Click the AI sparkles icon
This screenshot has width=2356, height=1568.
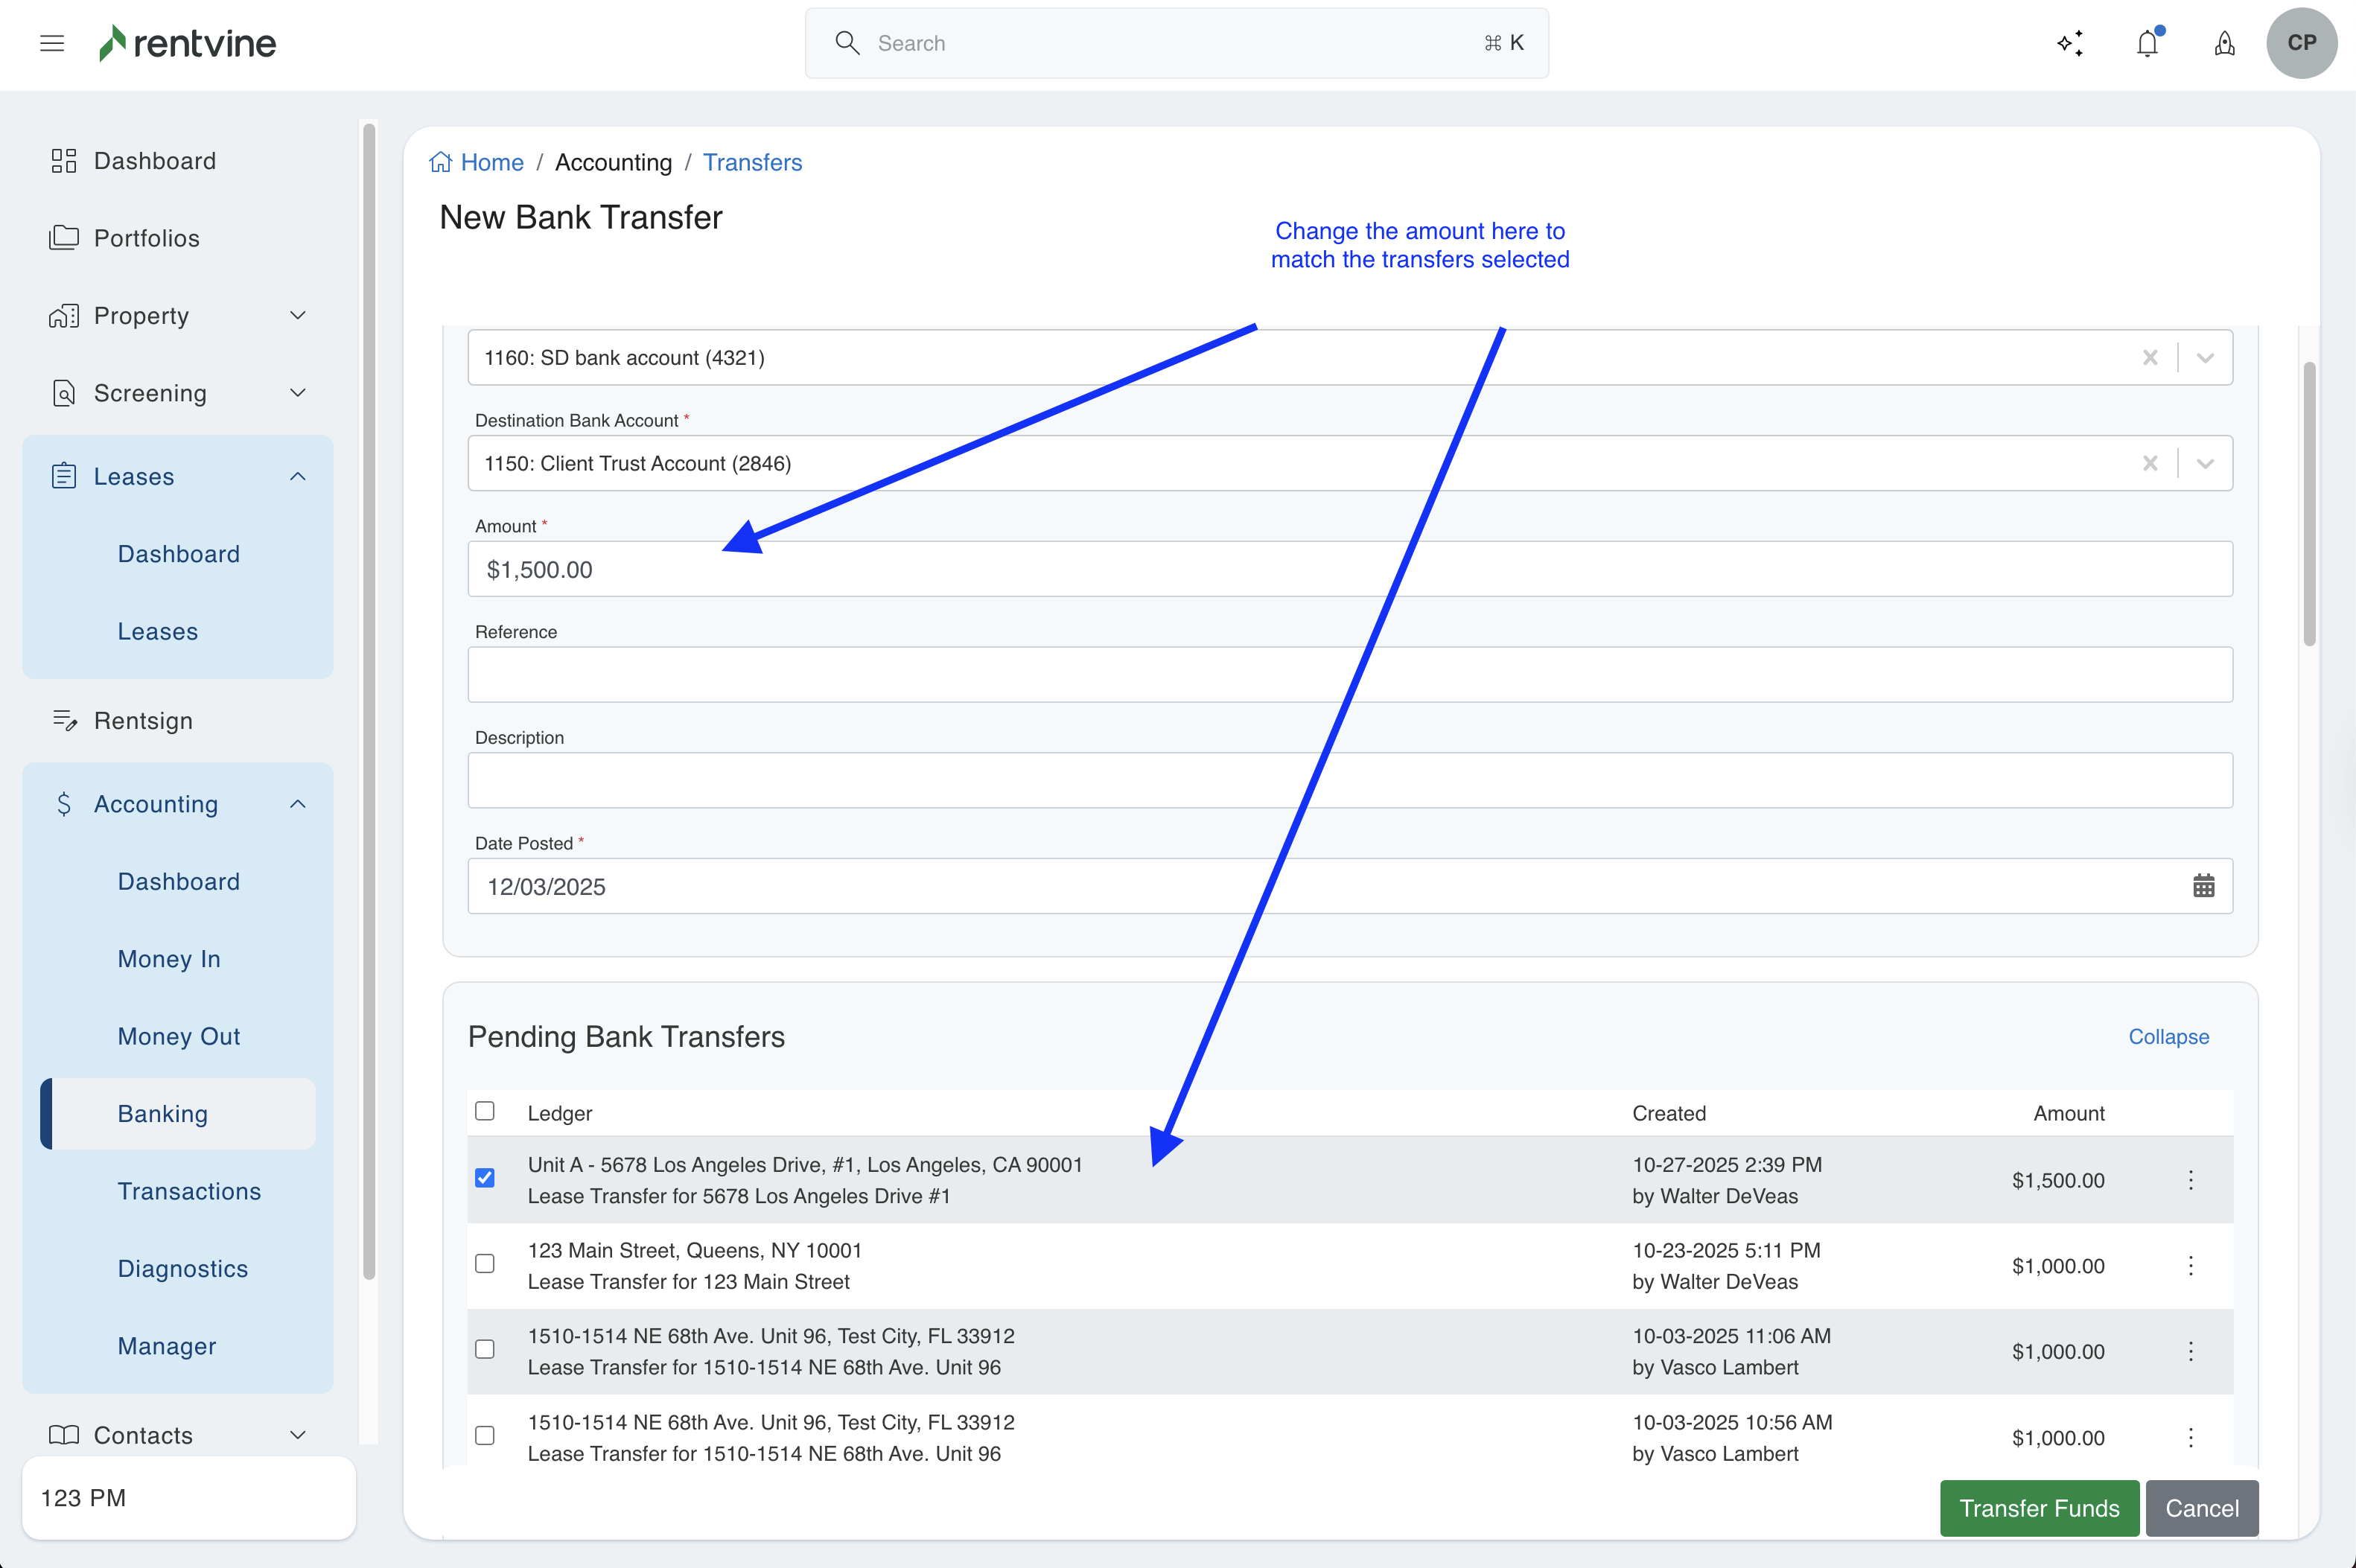pos(2070,43)
